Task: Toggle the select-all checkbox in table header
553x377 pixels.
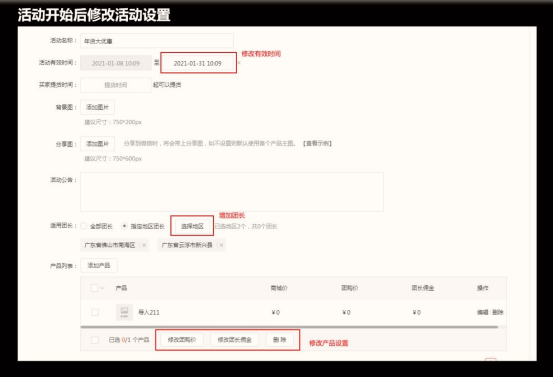Action: [94, 288]
